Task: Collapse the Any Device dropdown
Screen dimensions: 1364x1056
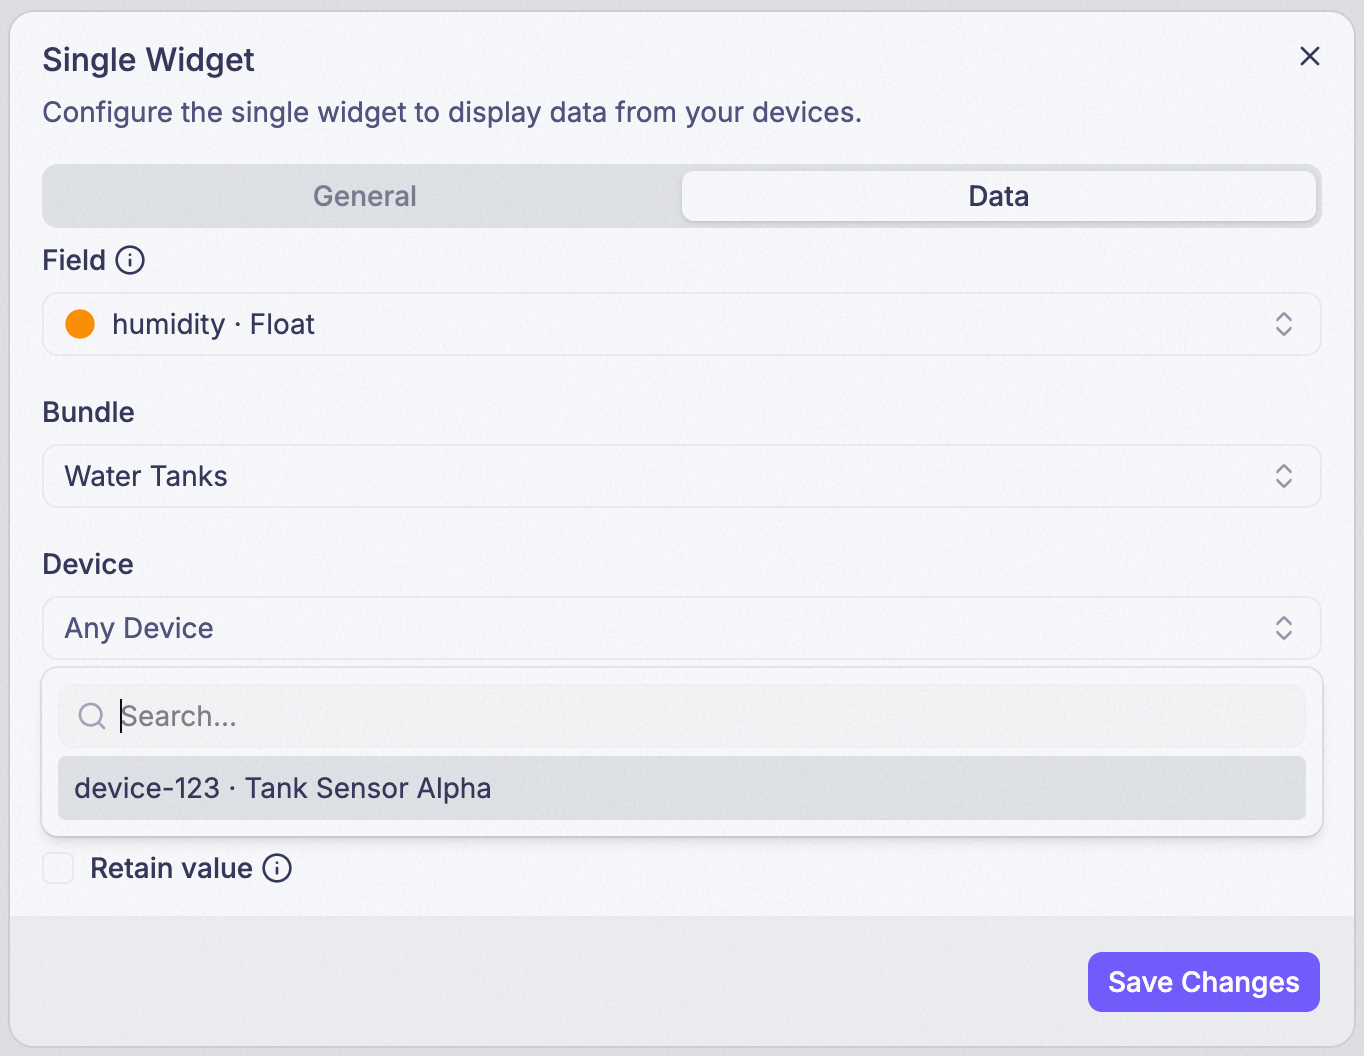Action: click(x=682, y=628)
